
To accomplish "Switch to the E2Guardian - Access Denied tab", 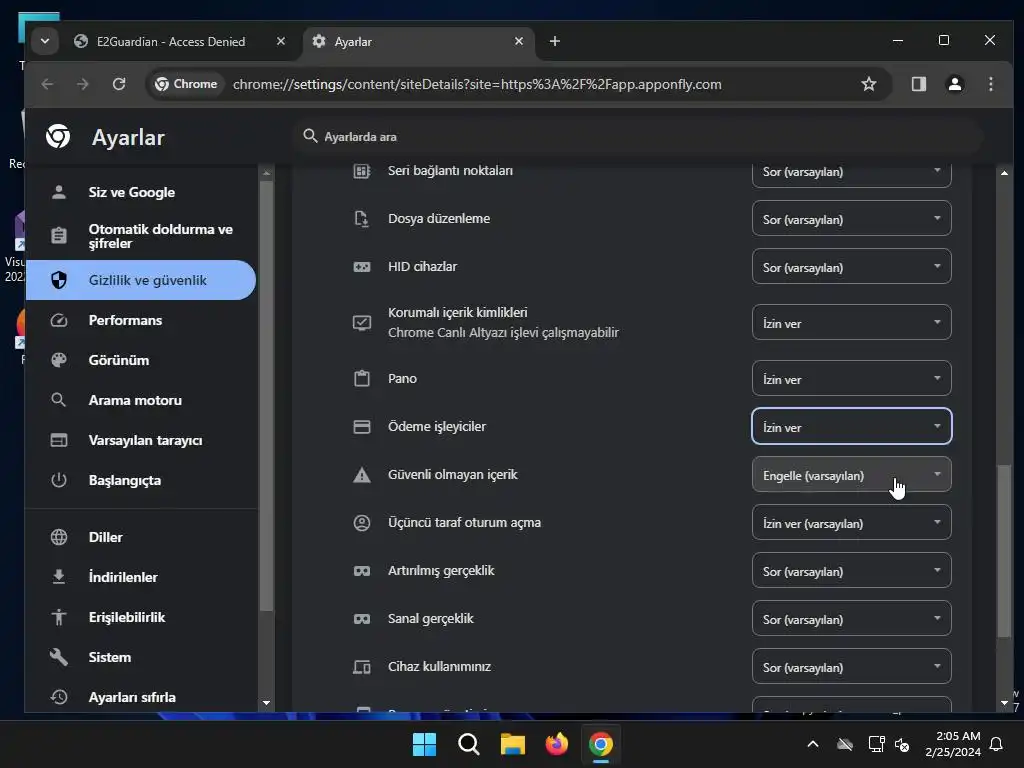I will click(x=171, y=41).
